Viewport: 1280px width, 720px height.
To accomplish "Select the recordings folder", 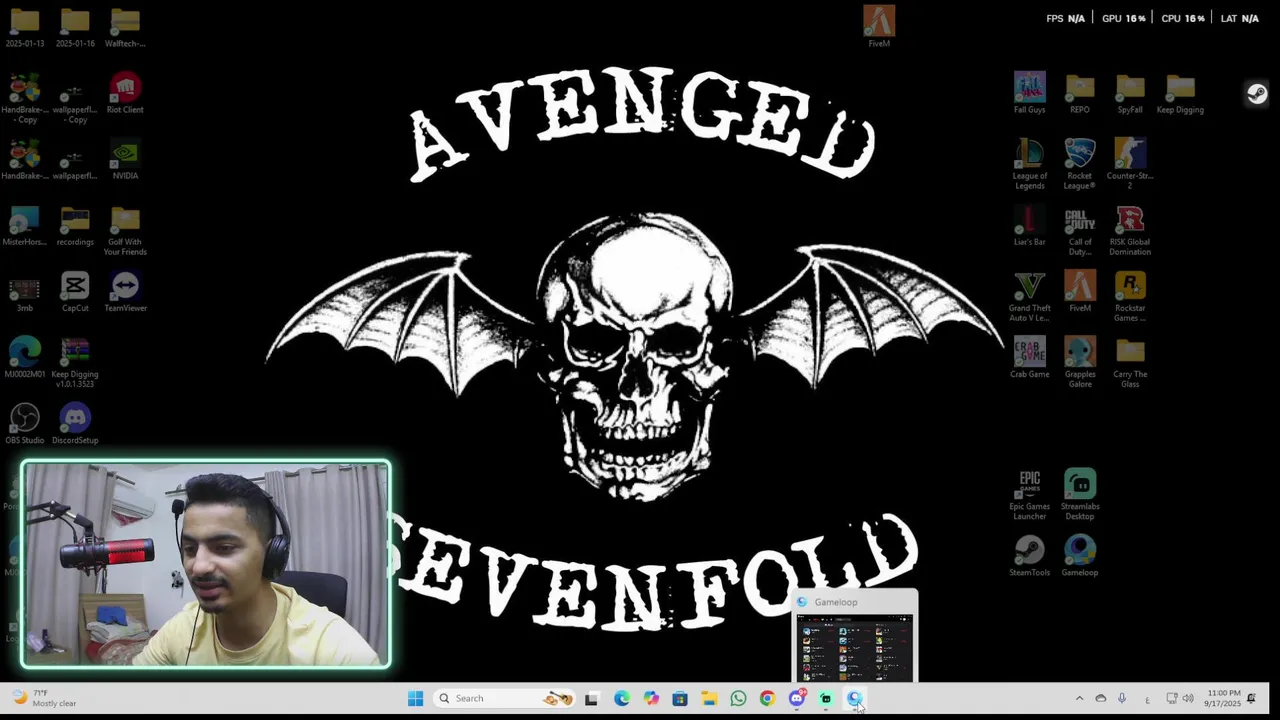I will coord(75,225).
